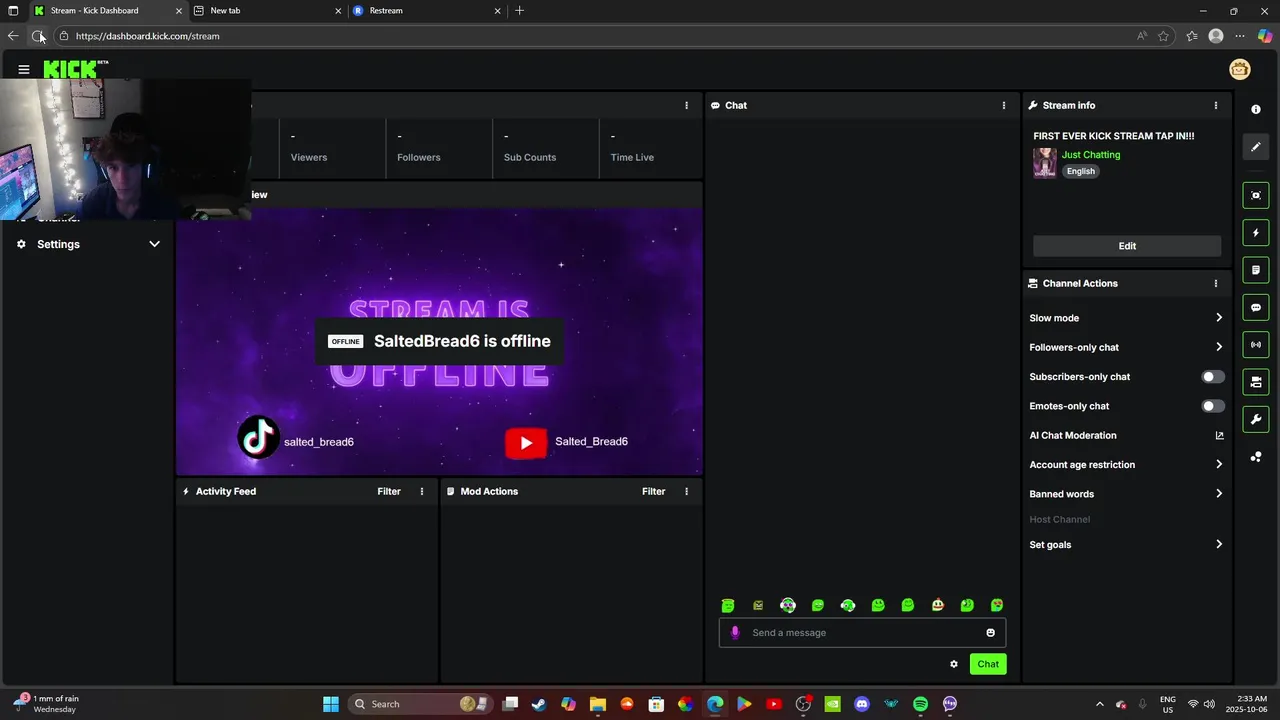
Task: Click the browser address bar URL
Action: tap(147, 36)
